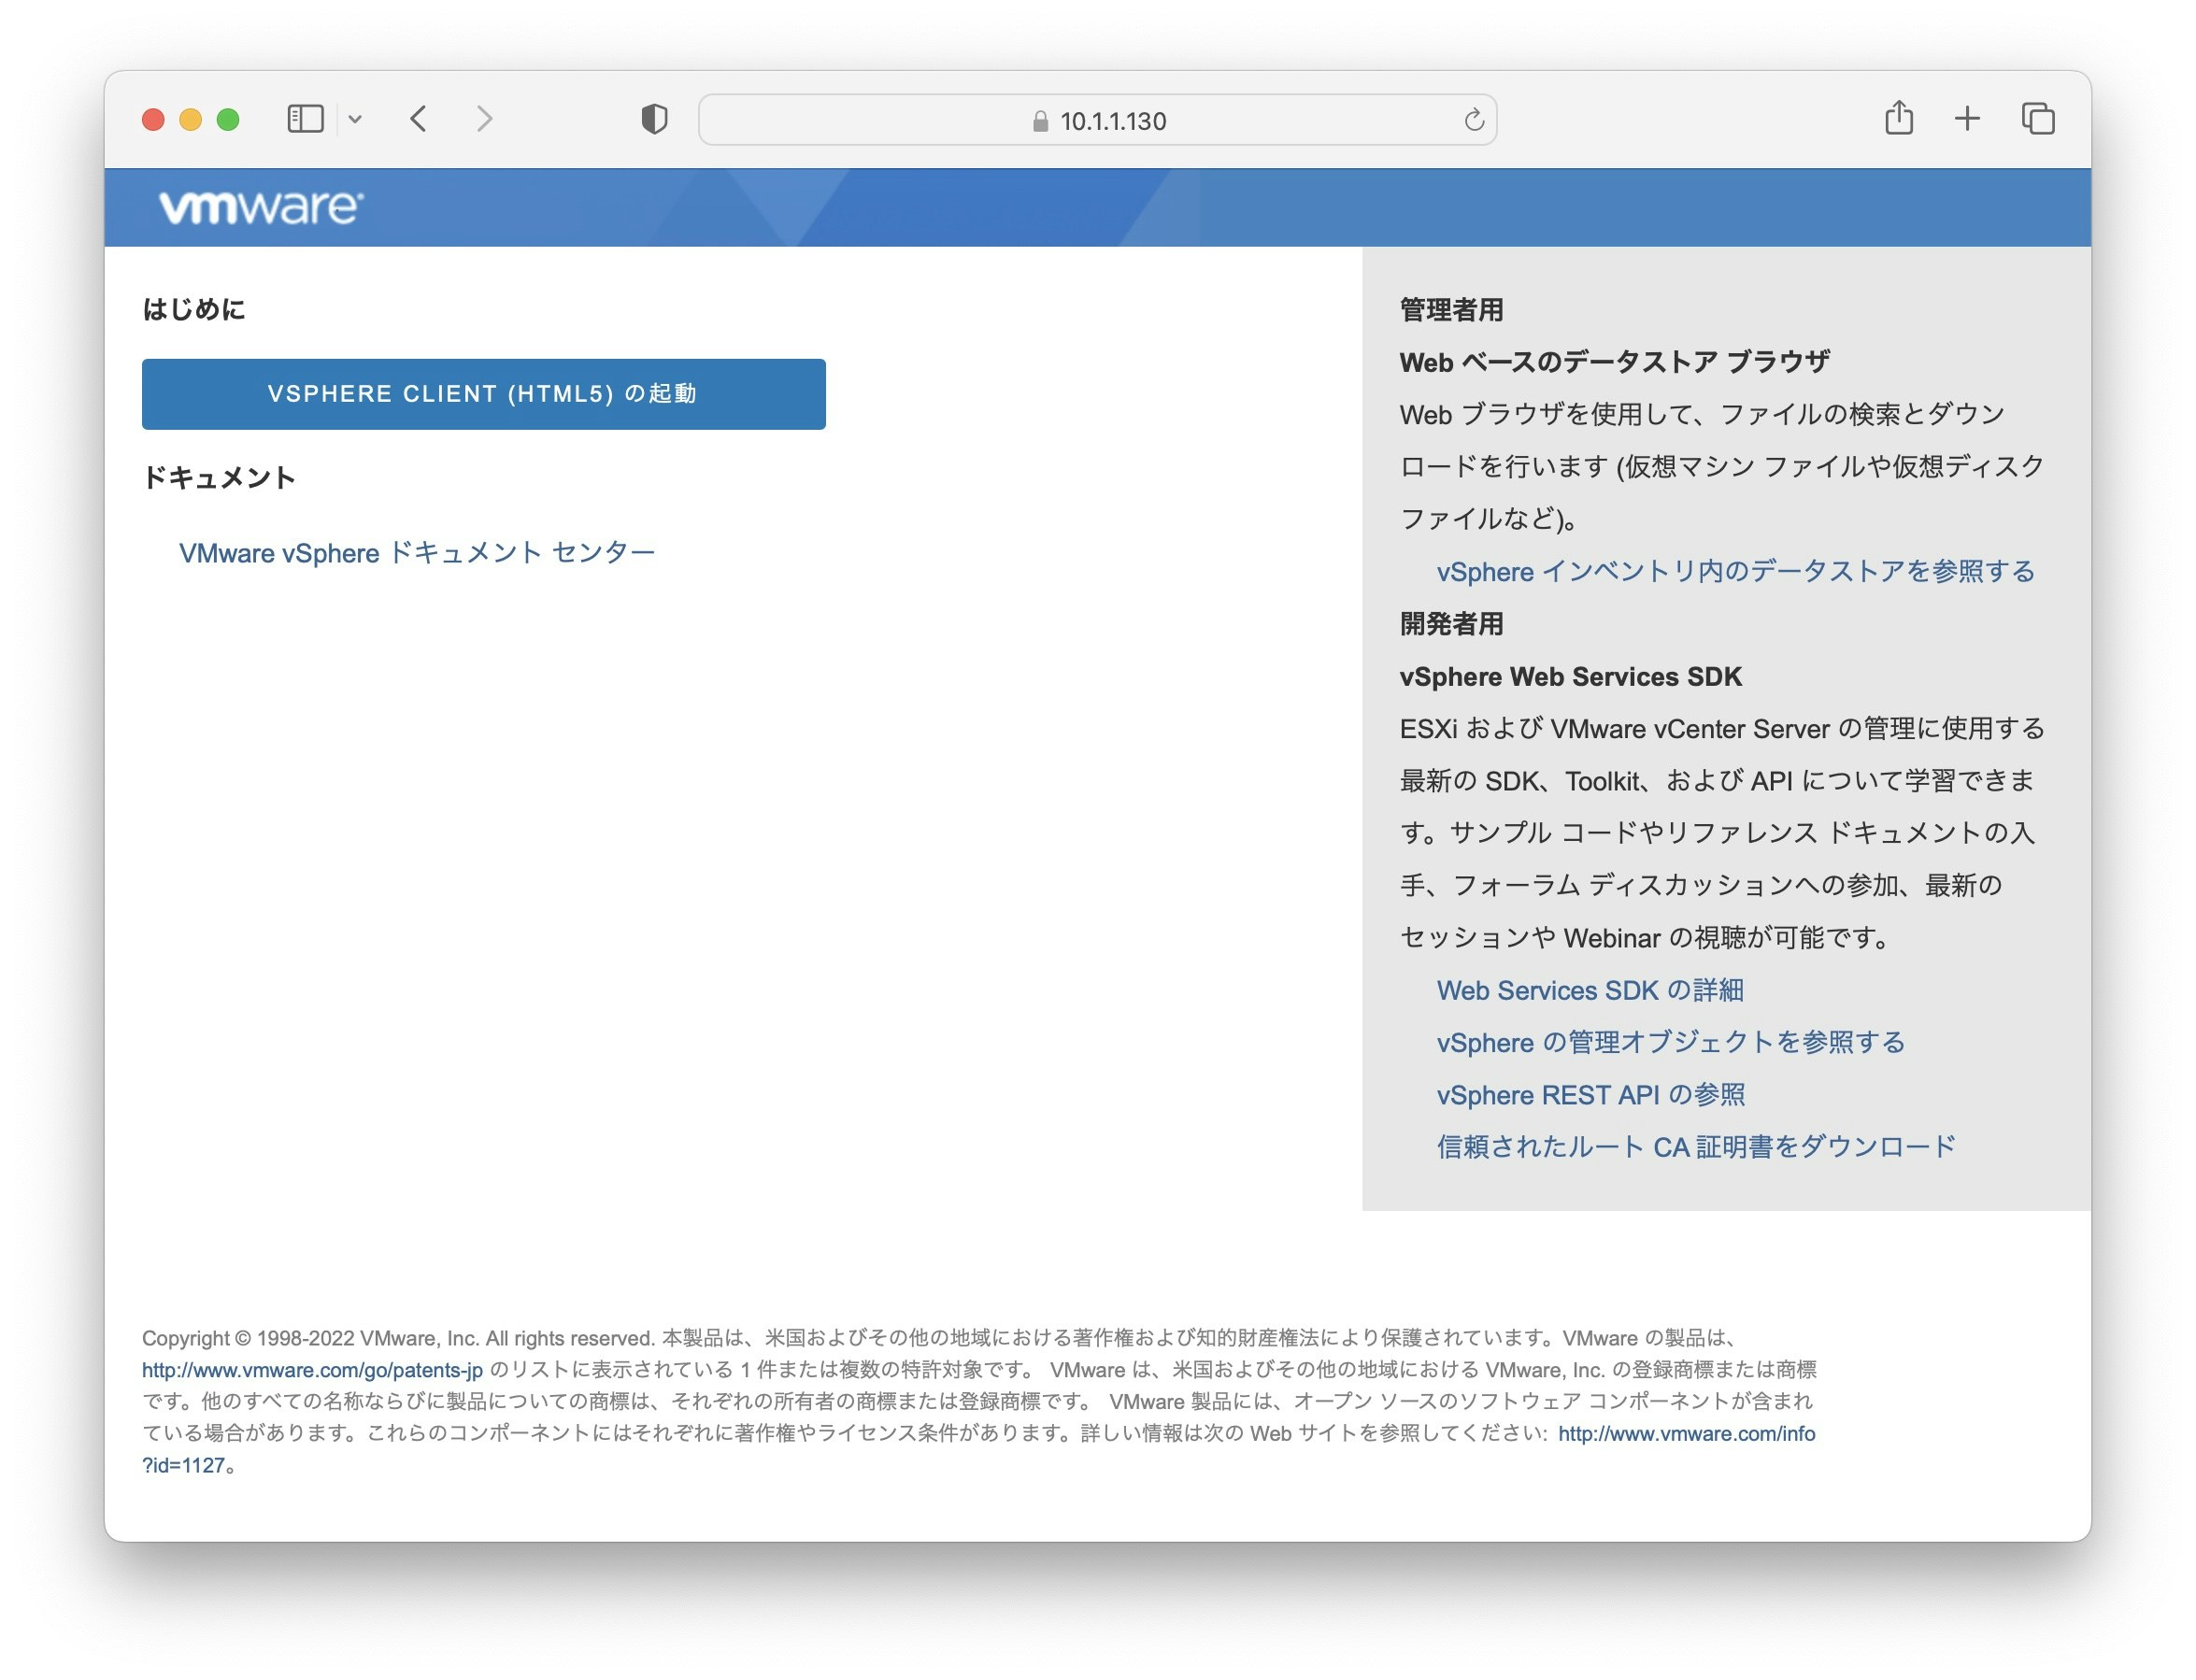Open the sidebar options chevron
This screenshot has width=2196, height=1680.
point(357,118)
